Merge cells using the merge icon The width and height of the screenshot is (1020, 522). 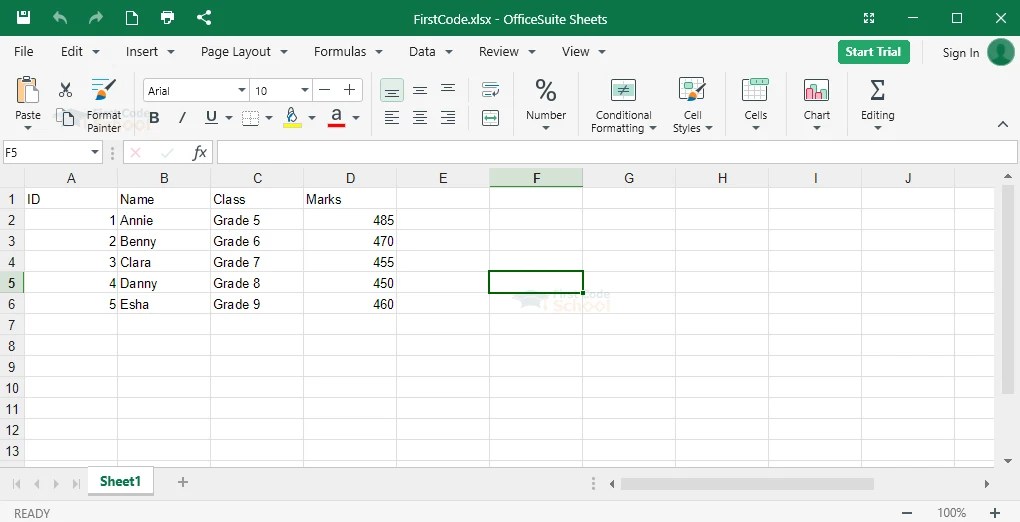pos(490,118)
